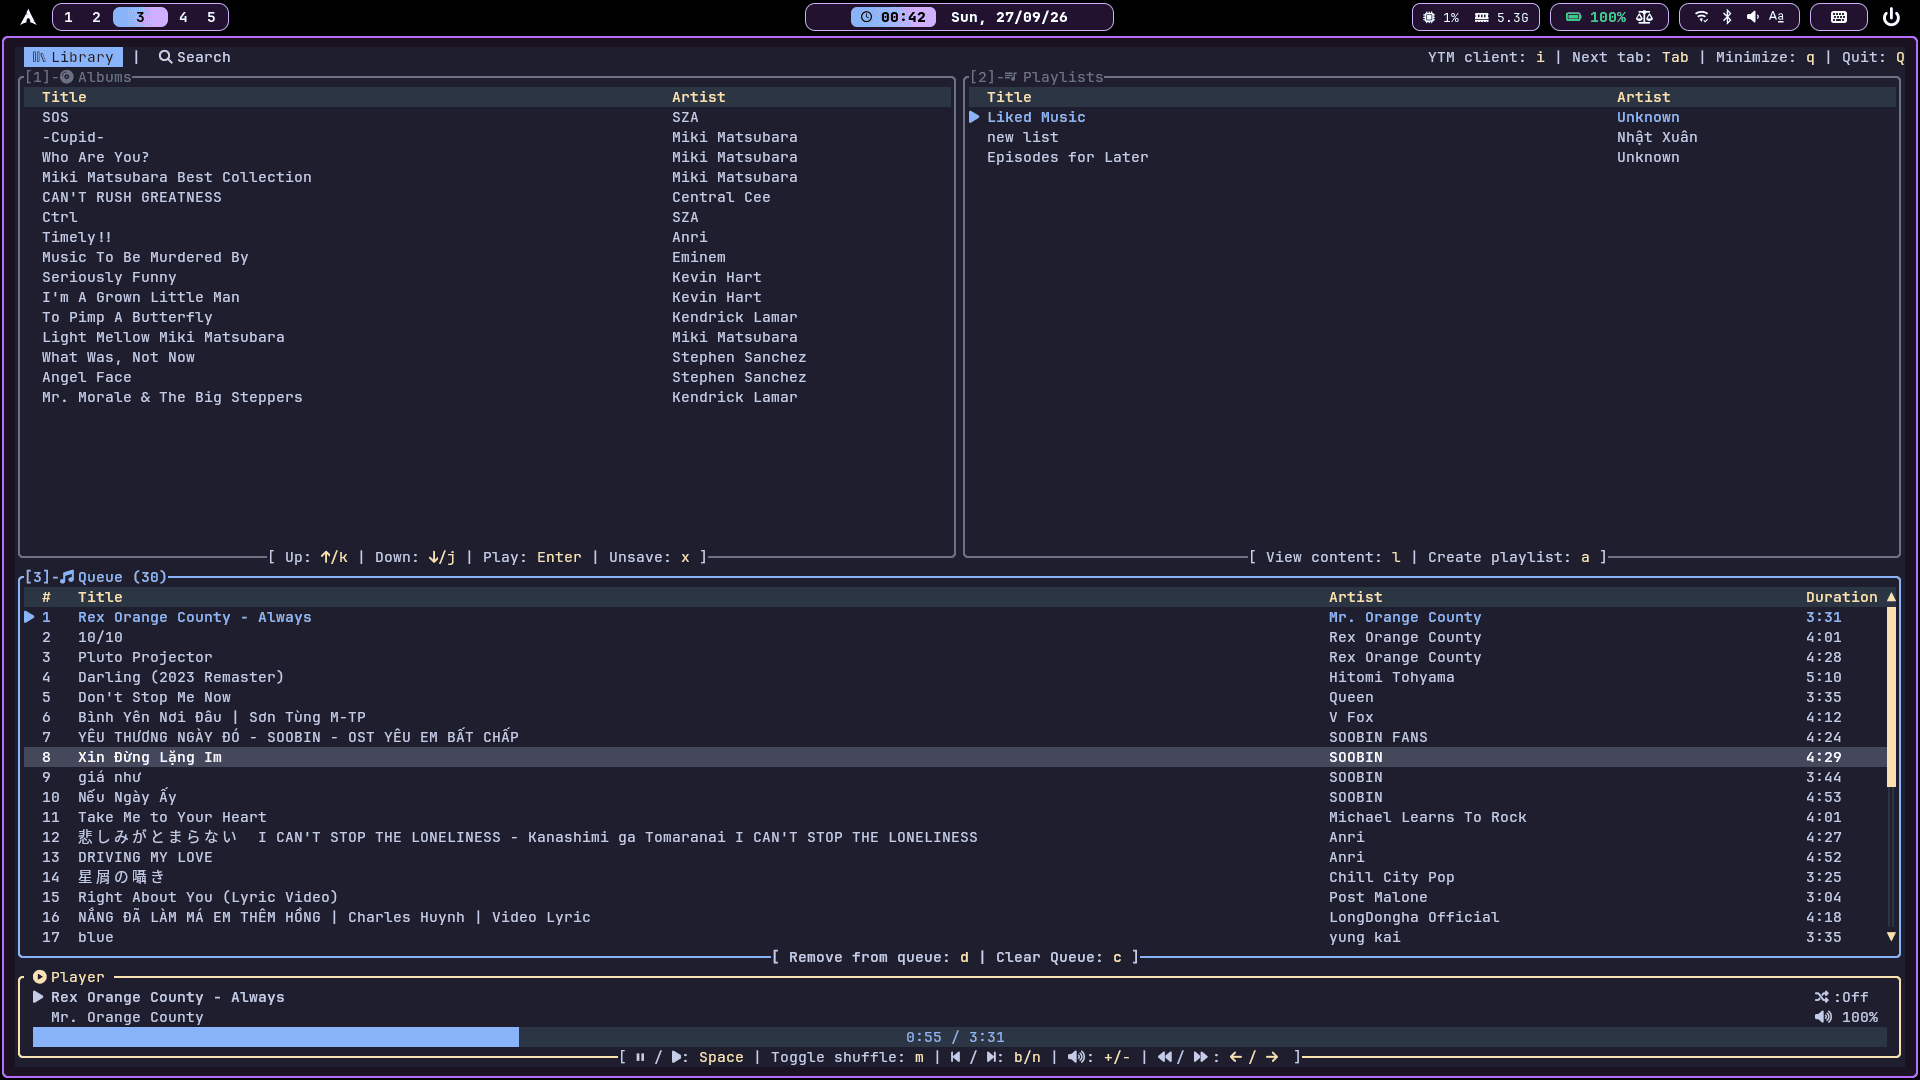Select queue track DRIVING MY LOVE

click(x=955, y=857)
